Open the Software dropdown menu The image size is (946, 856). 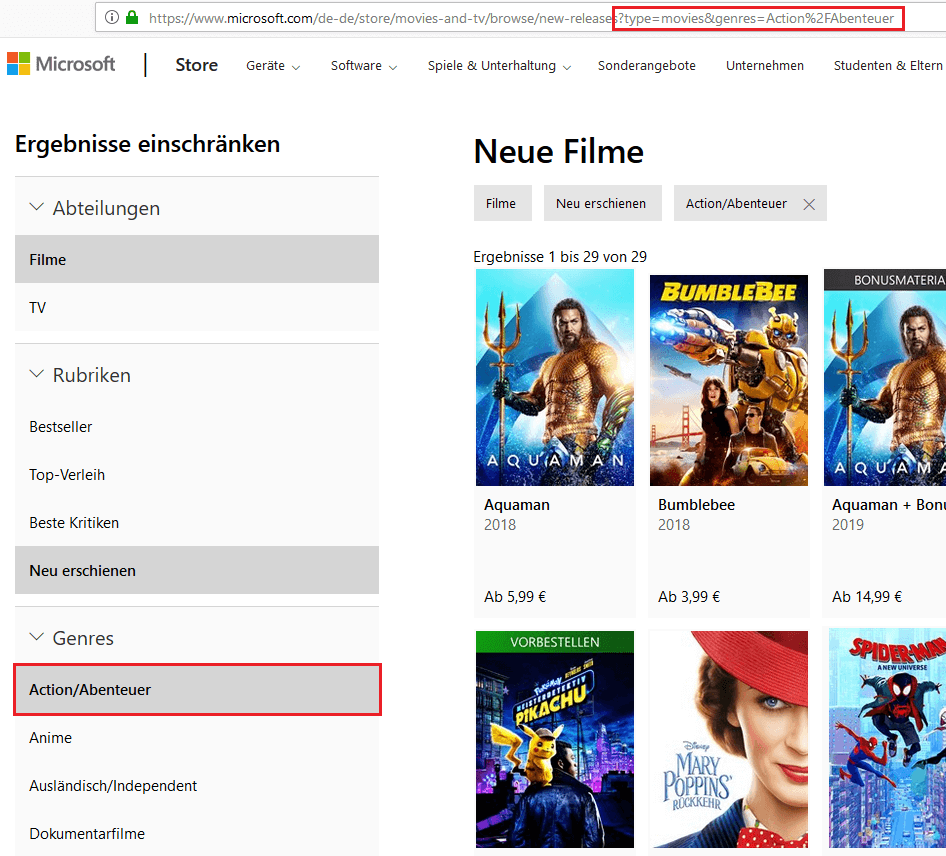tap(364, 66)
